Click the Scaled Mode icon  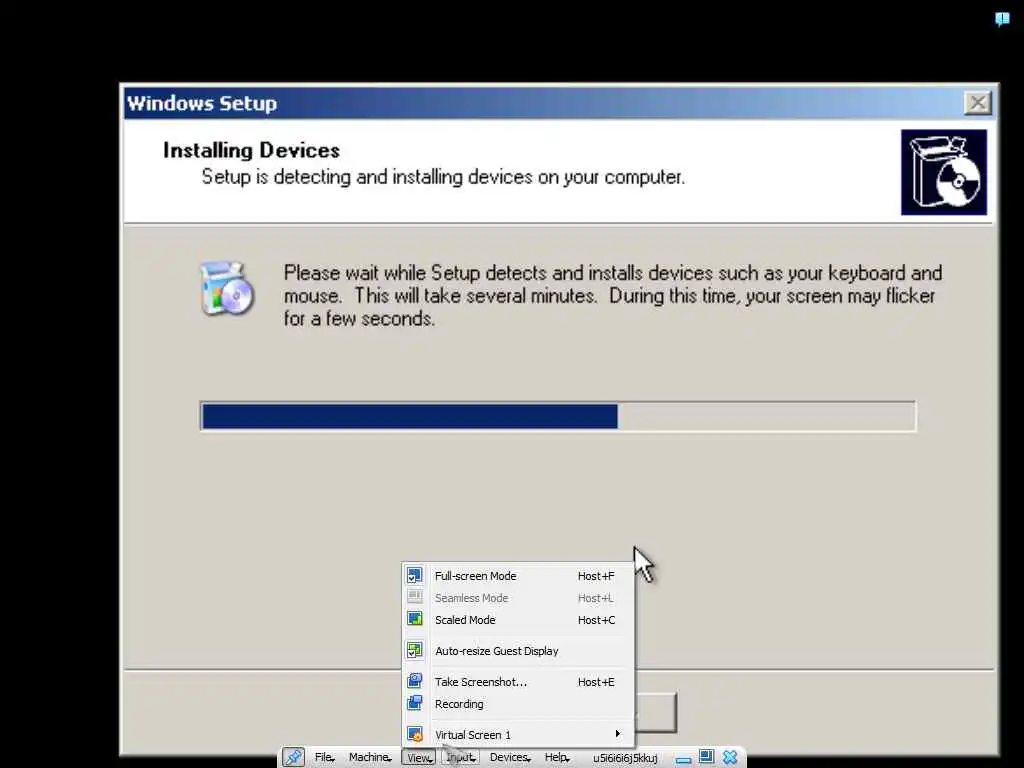point(415,618)
